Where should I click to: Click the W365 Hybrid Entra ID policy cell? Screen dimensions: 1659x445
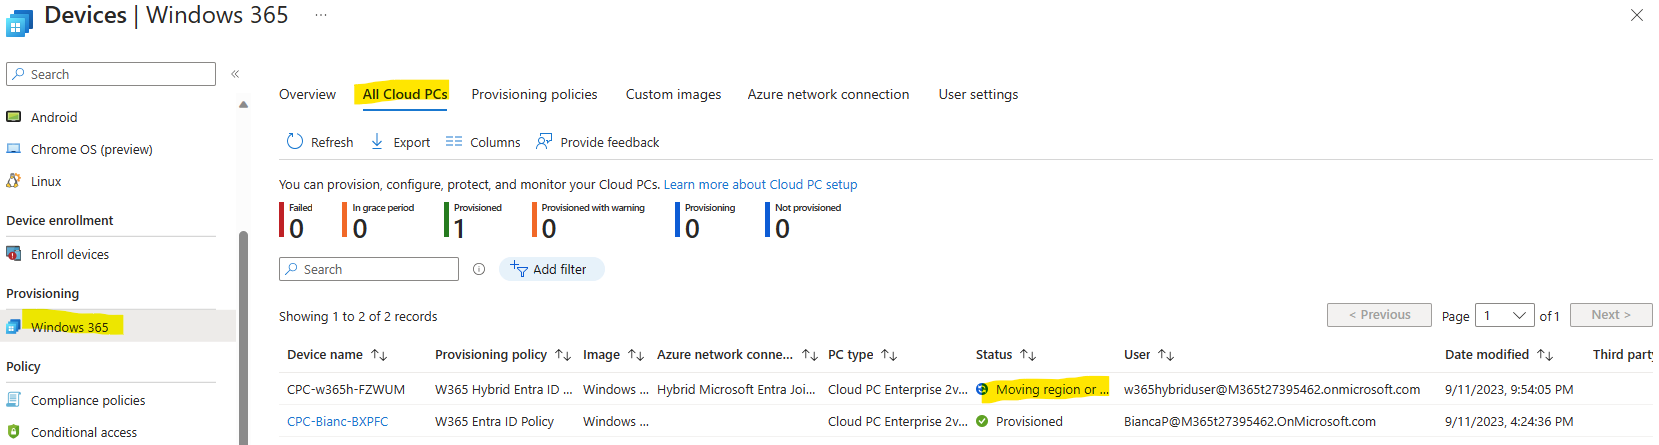(503, 389)
